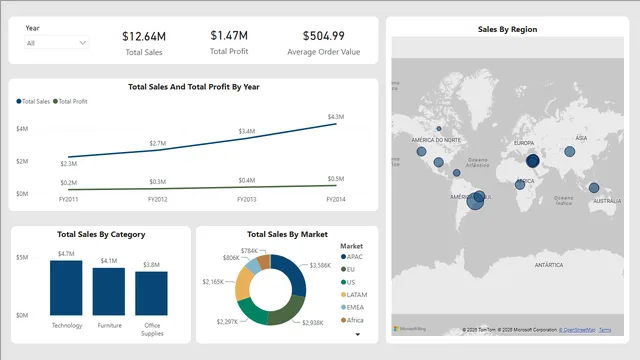Select the Furniture bar in the category chart
Image resolution: width=640 pixels, height=360 pixels.
(109, 291)
